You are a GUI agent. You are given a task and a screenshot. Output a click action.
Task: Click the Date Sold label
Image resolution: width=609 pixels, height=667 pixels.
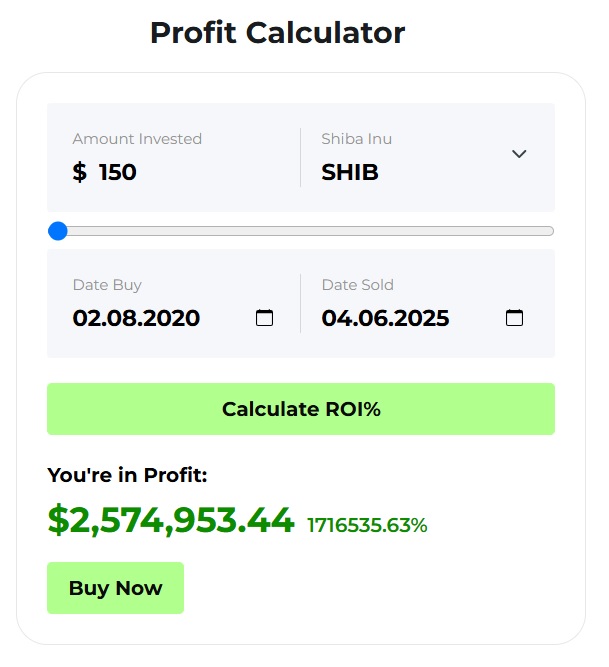357,285
